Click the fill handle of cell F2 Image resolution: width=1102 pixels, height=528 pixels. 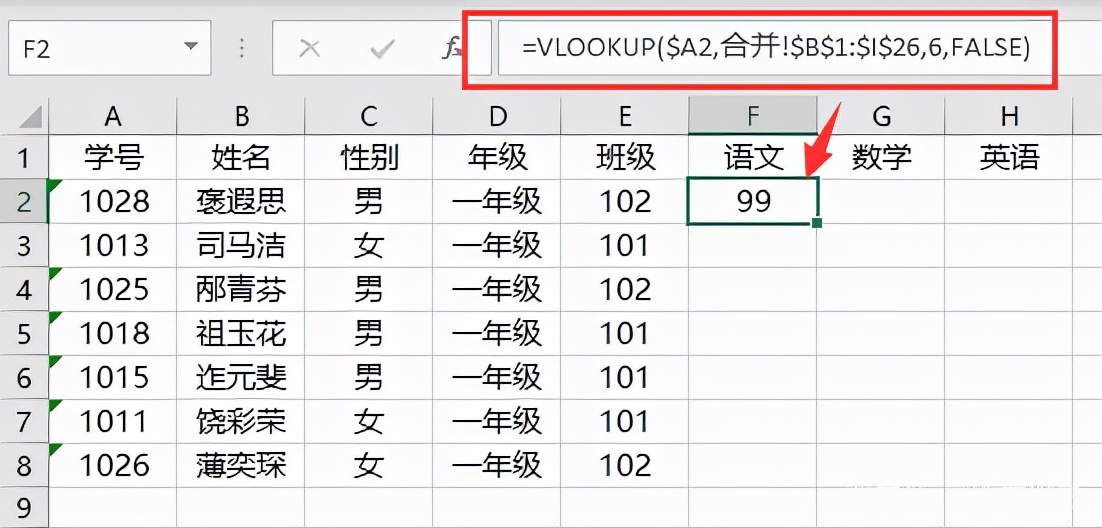pyautogui.click(x=817, y=224)
